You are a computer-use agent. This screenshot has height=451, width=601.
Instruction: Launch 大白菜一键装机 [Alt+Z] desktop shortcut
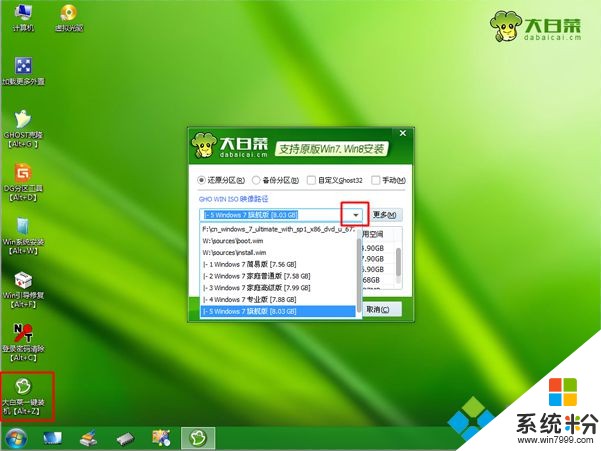[23, 396]
